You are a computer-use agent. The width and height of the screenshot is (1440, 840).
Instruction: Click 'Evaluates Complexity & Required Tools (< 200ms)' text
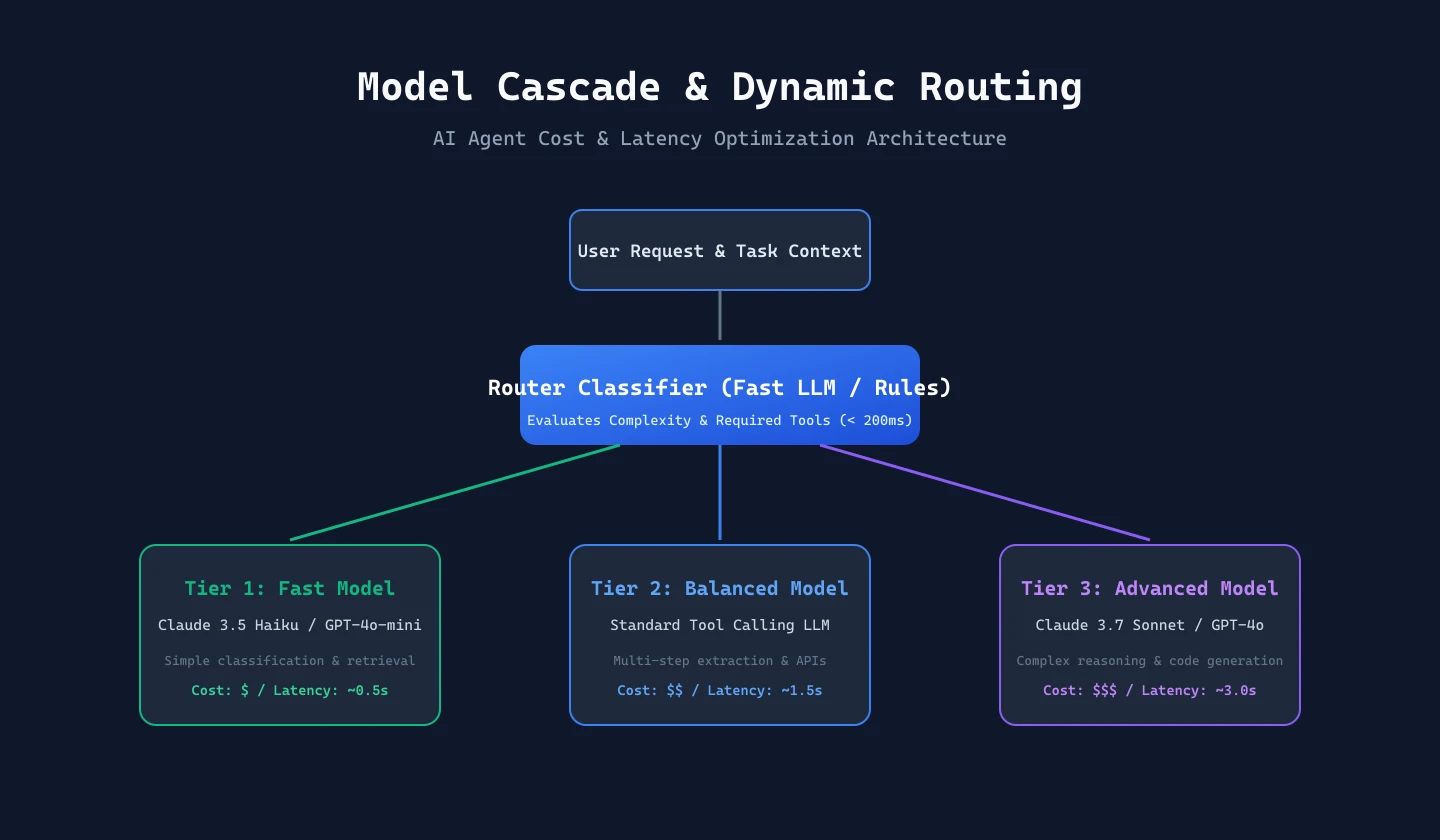(720, 420)
